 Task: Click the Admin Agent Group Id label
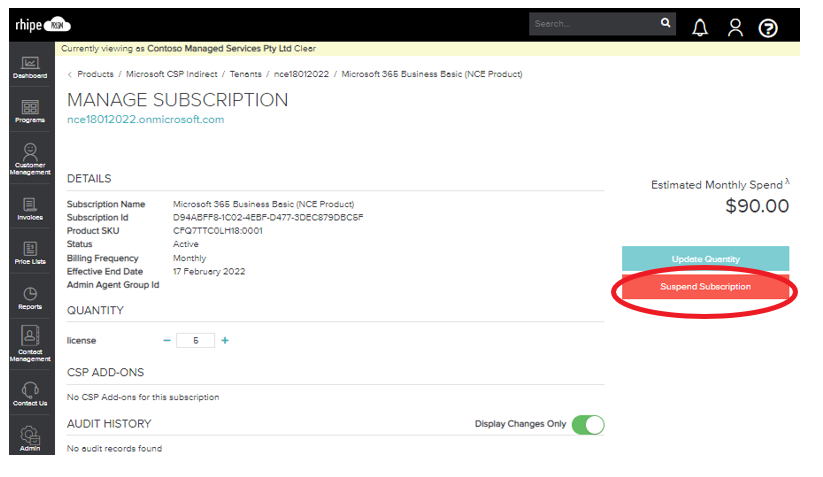pyautogui.click(x=113, y=285)
